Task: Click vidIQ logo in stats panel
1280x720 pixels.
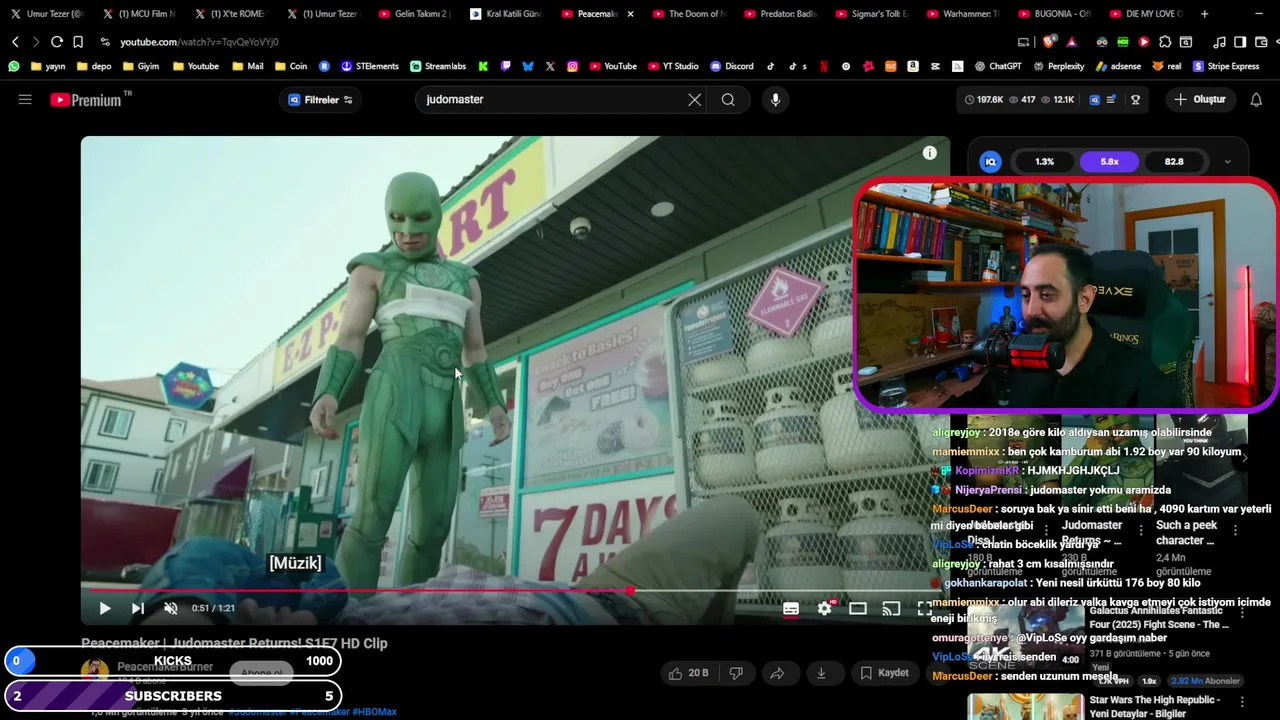Action: pyautogui.click(x=990, y=162)
